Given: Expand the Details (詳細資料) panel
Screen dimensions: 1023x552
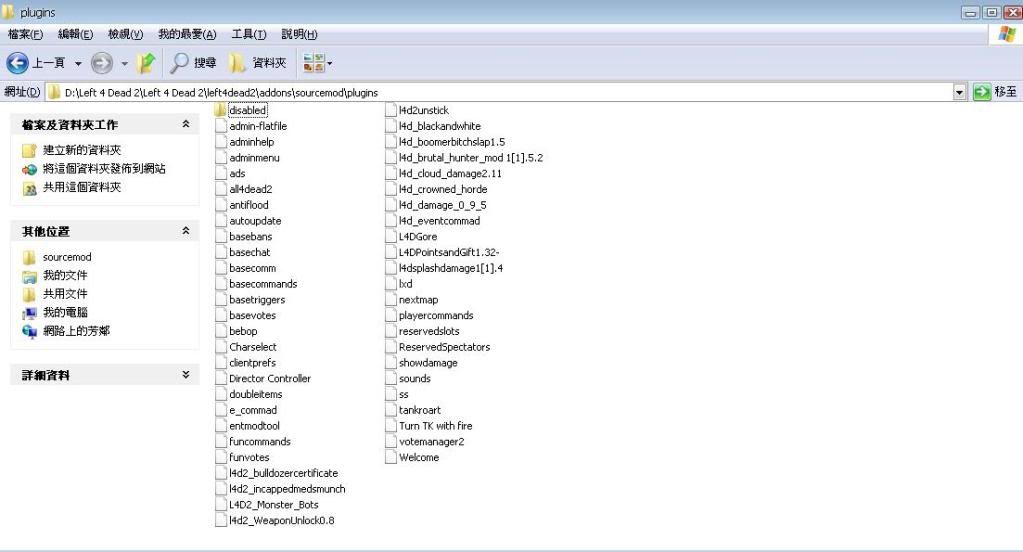Looking at the screenshot, I should [x=185, y=375].
